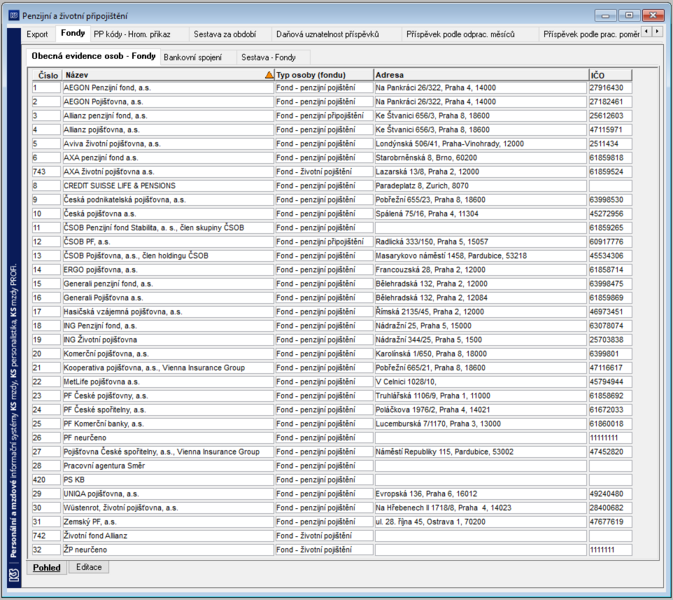Select row Komerční pojišťovna, a.s.
The image size is (673, 600).
[332, 354]
